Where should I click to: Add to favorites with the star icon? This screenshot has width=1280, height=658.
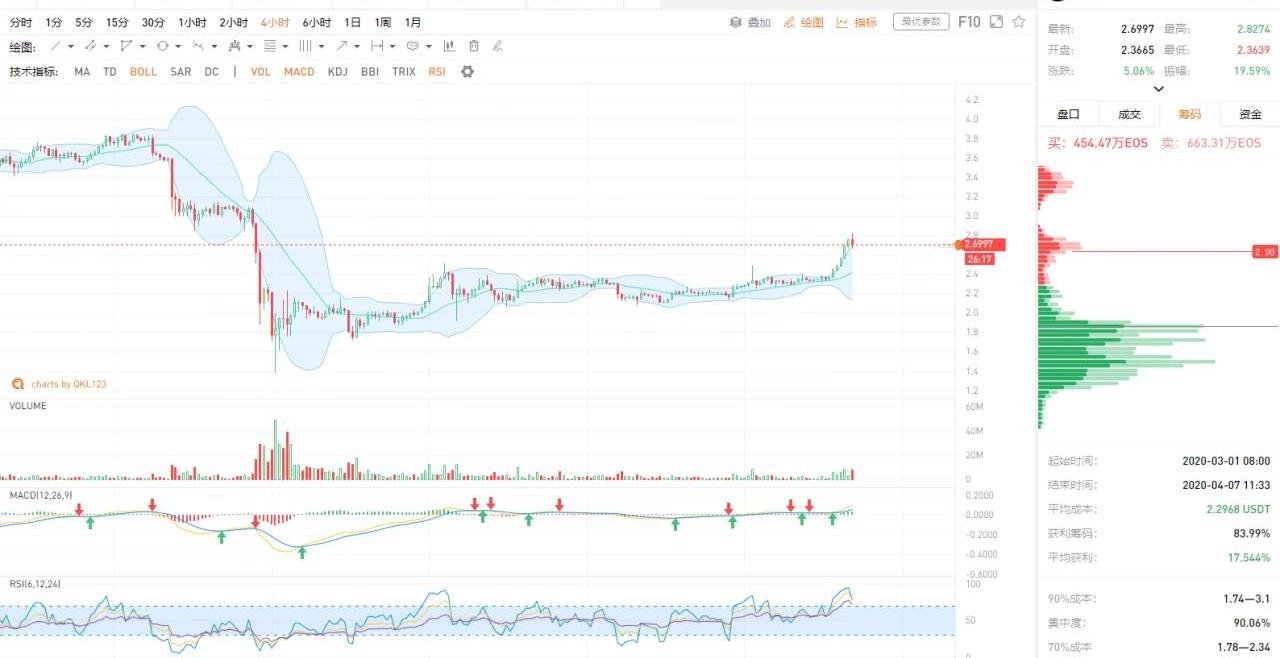[1019, 22]
